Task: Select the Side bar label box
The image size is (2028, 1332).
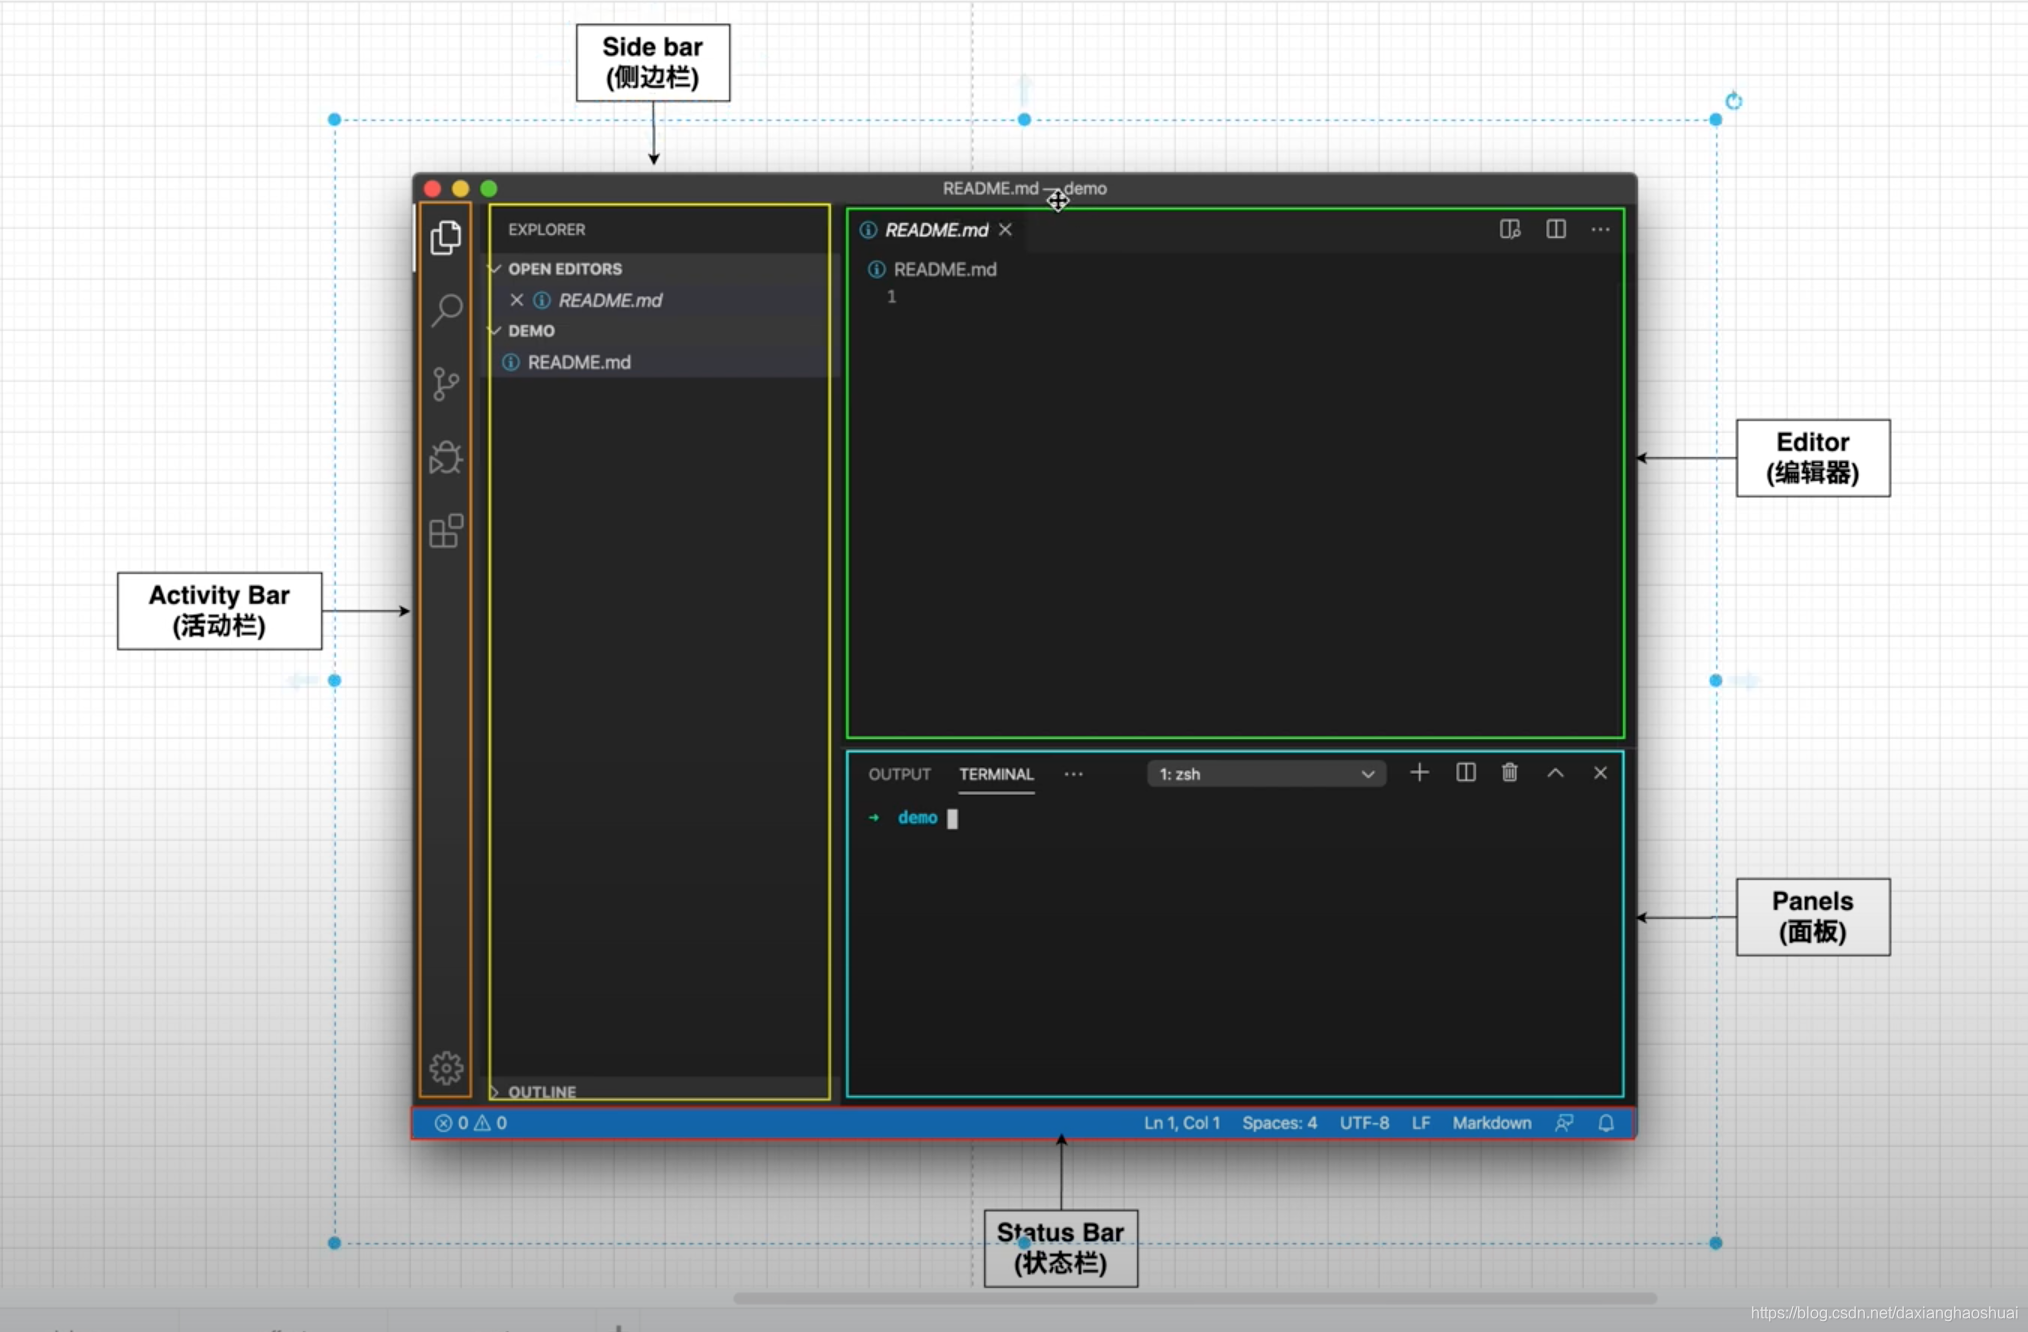Action: pyautogui.click(x=653, y=62)
